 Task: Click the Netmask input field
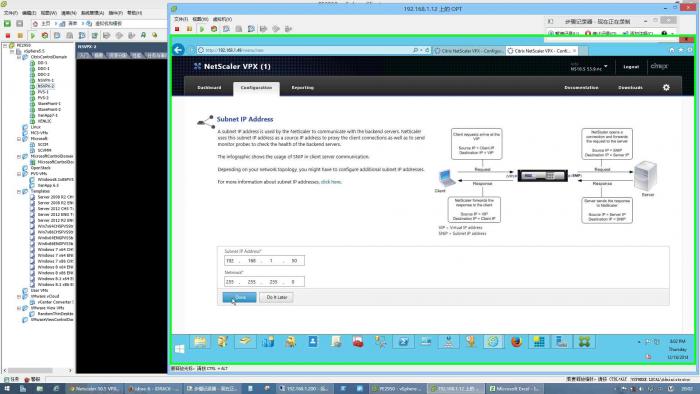click(x=264, y=282)
